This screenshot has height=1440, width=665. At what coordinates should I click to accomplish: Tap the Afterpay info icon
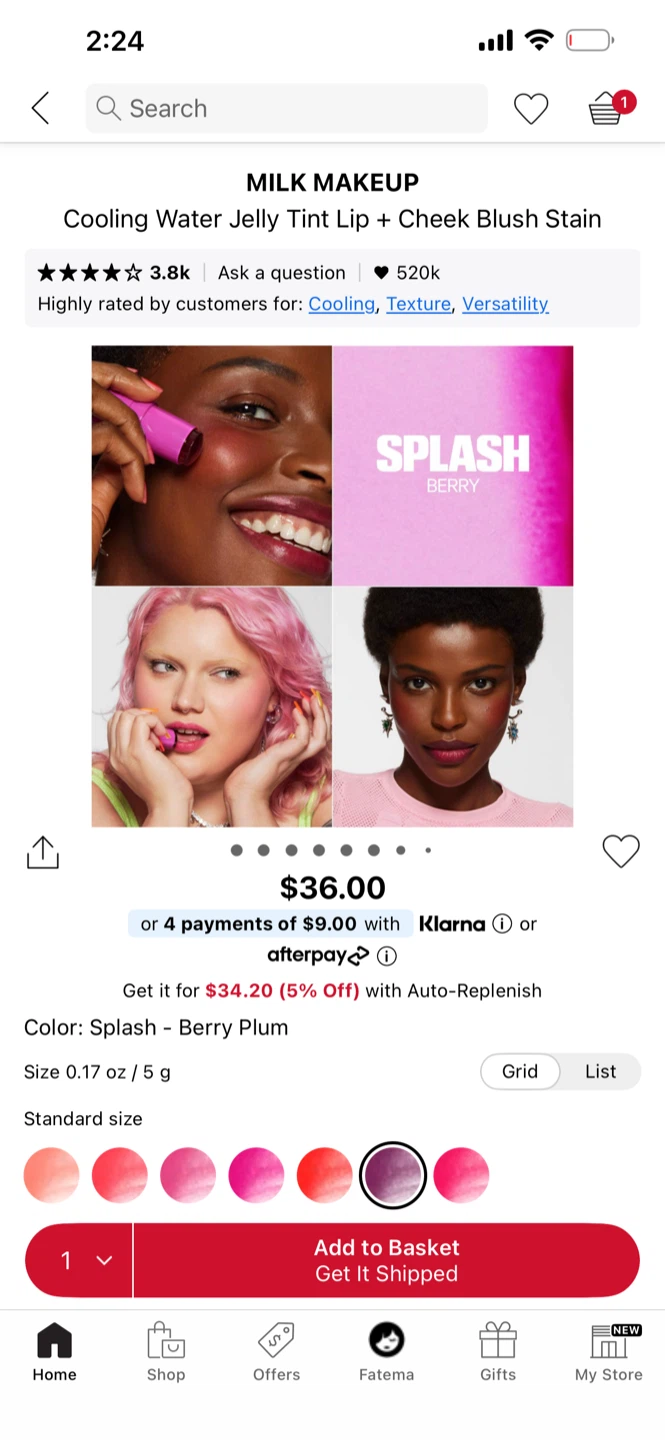pyautogui.click(x=387, y=956)
